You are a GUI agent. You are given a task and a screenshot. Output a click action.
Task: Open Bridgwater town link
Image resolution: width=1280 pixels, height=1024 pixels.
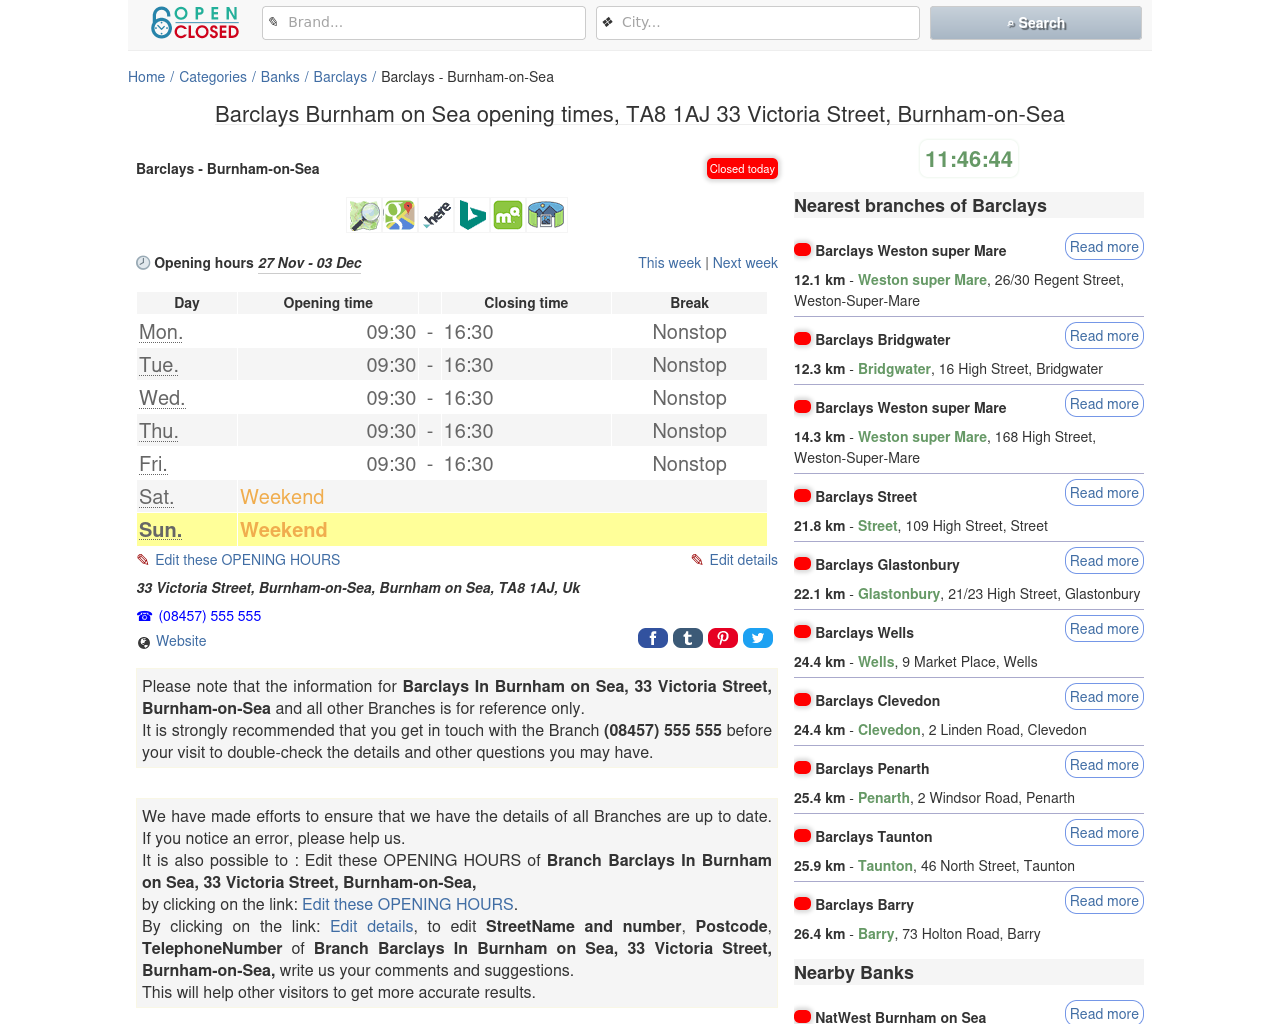coord(894,369)
